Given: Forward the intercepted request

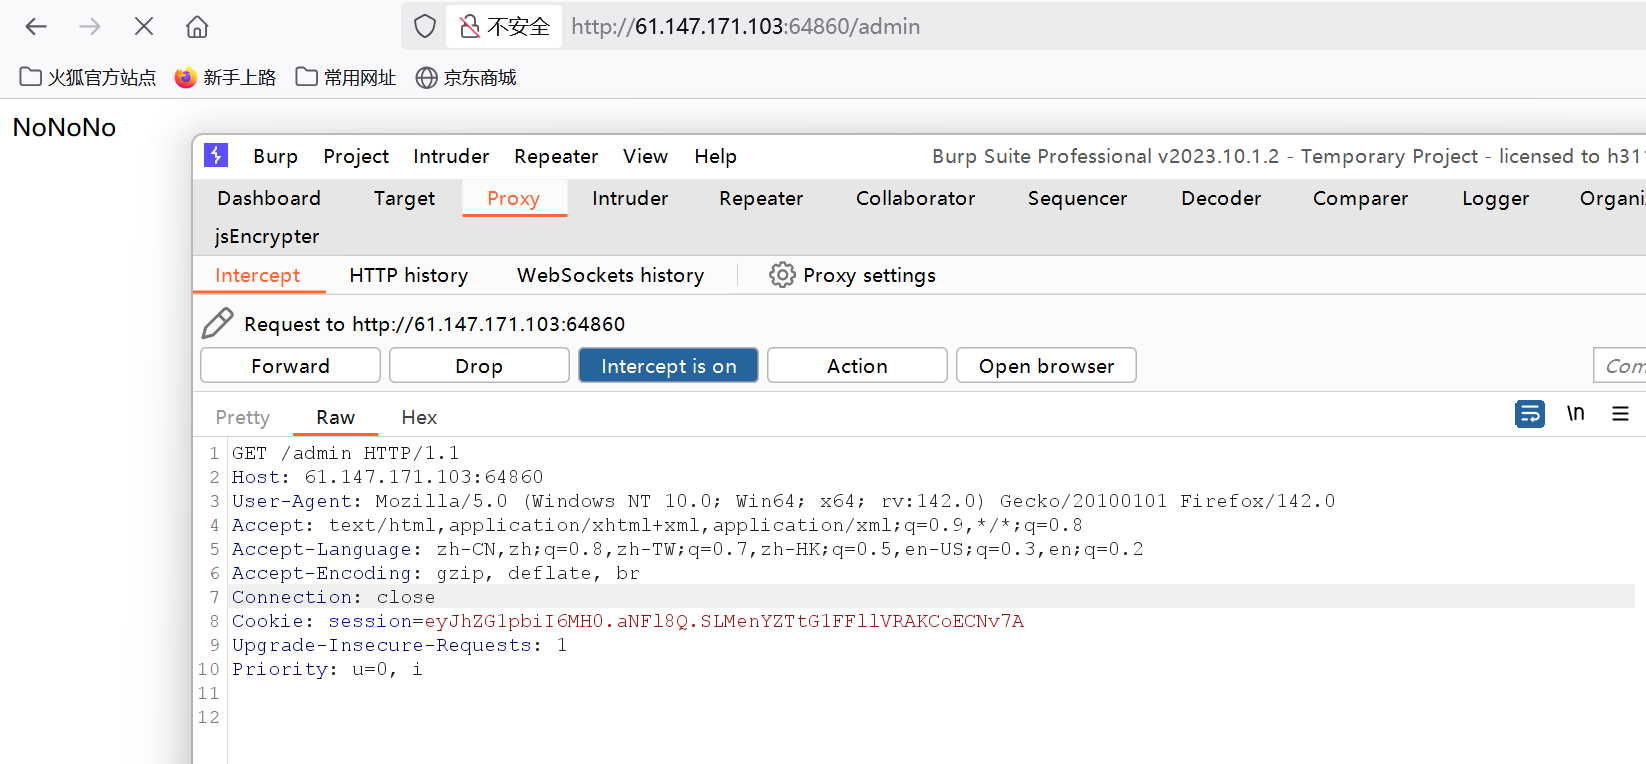Looking at the screenshot, I should pyautogui.click(x=290, y=366).
